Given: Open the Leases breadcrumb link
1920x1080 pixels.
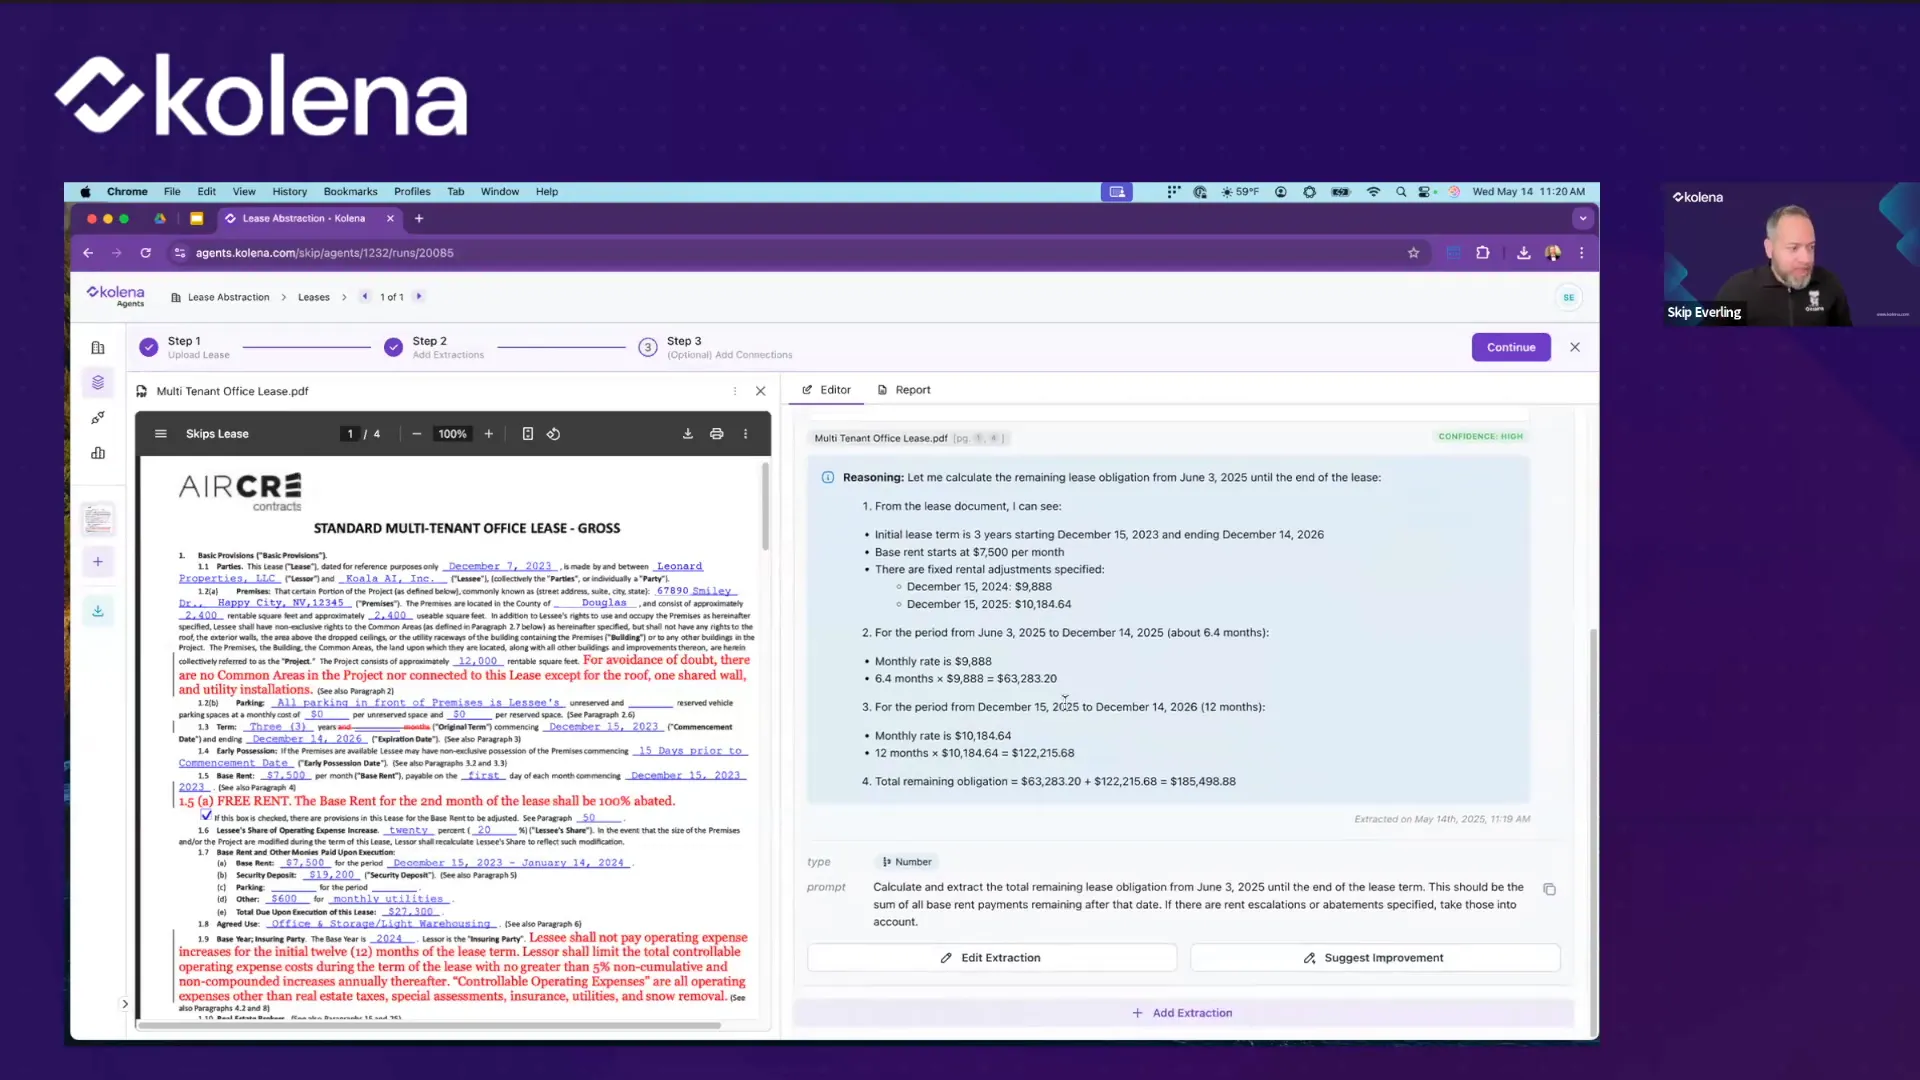Looking at the screenshot, I should pos(314,297).
